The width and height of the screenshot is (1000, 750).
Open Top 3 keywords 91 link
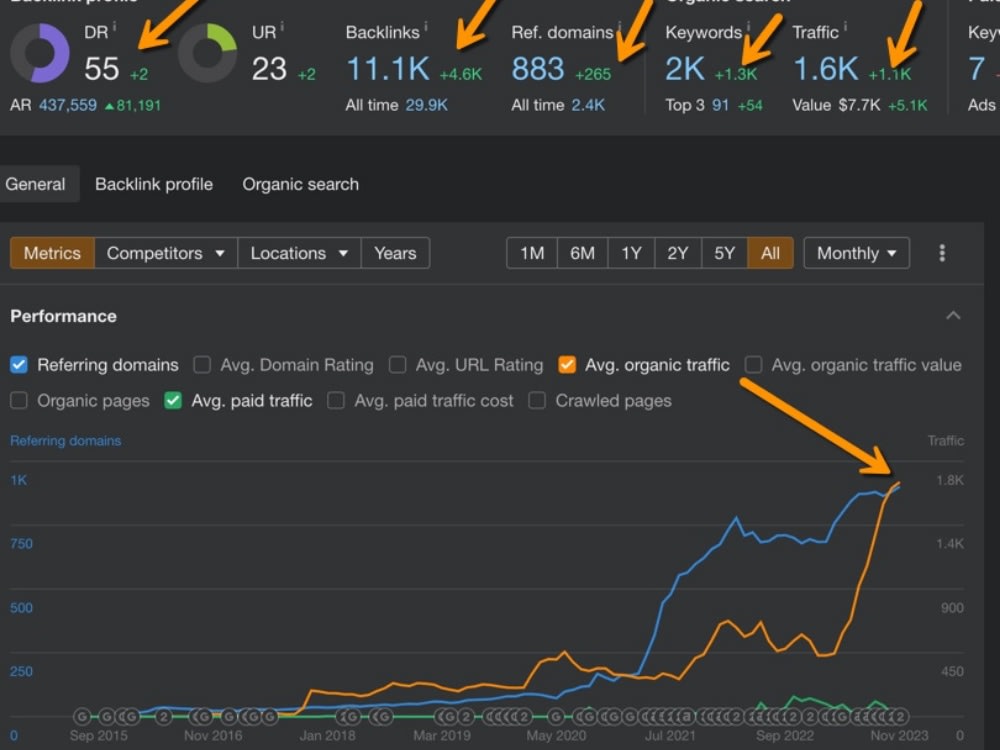[720, 105]
